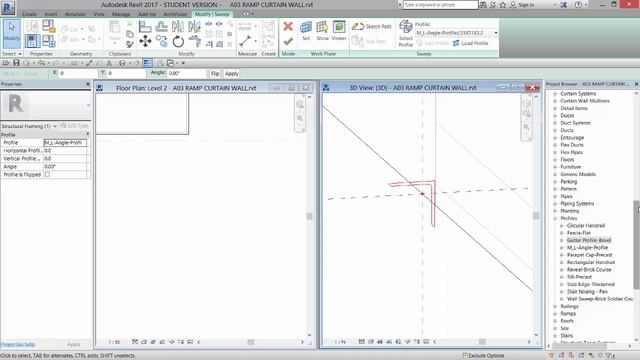
Task: Click the help question mark icon
Action: 578,5
